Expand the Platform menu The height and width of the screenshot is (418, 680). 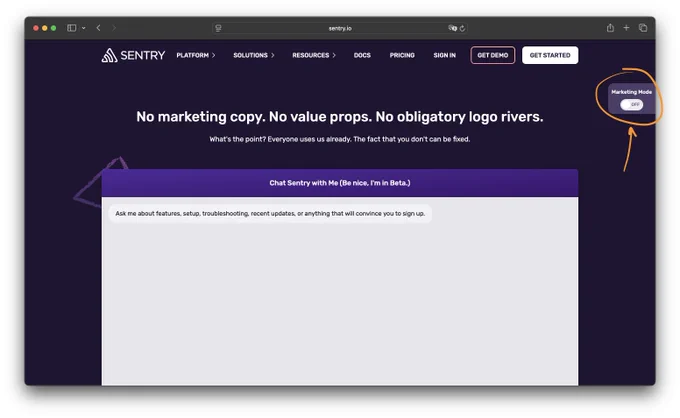[196, 56]
